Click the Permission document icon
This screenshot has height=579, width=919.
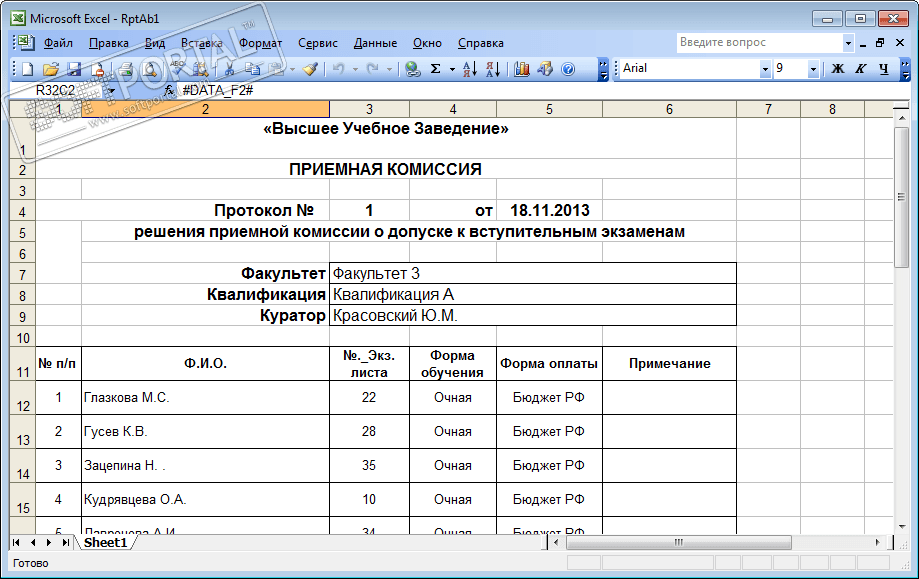(98, 69)
